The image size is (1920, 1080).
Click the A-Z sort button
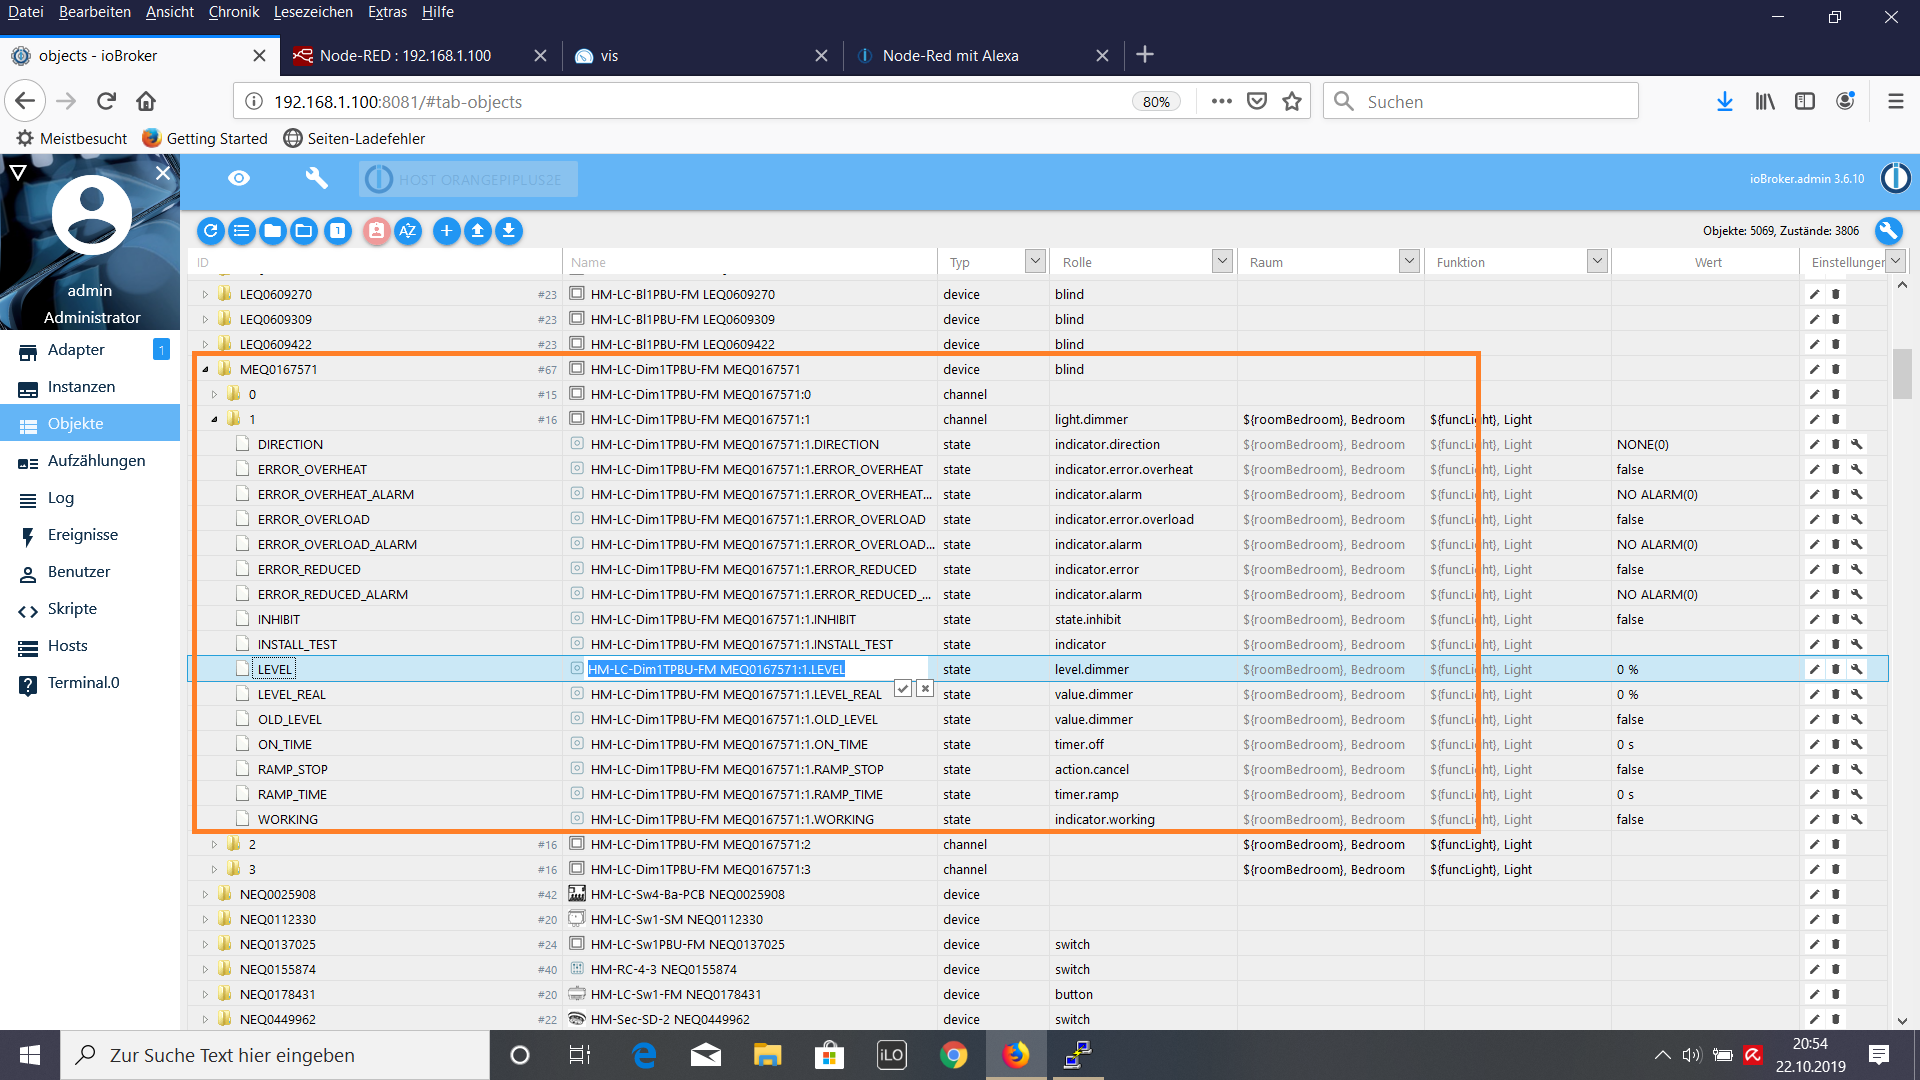click(x=407, y=231)
